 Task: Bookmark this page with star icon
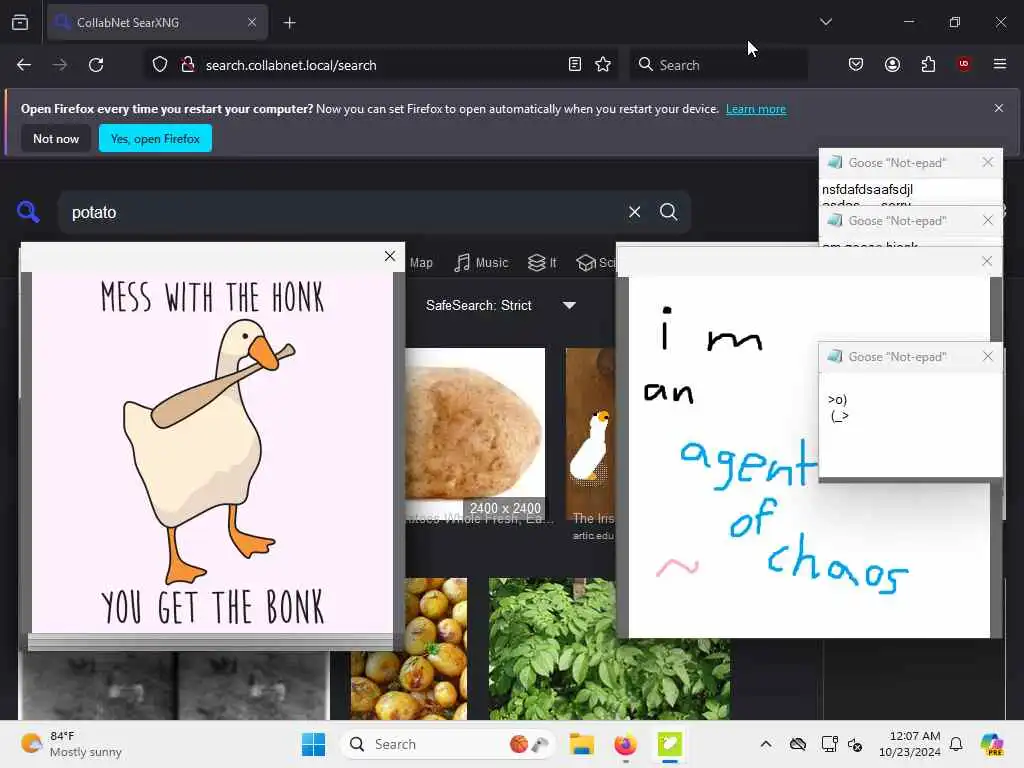point(603,65)
